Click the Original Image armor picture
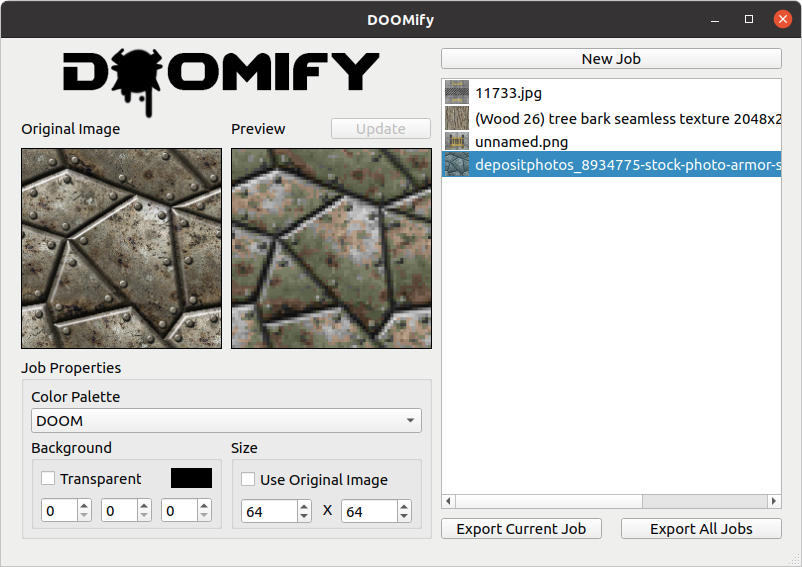Viewport: 802px width, 567px height. [x=121, y=248]
